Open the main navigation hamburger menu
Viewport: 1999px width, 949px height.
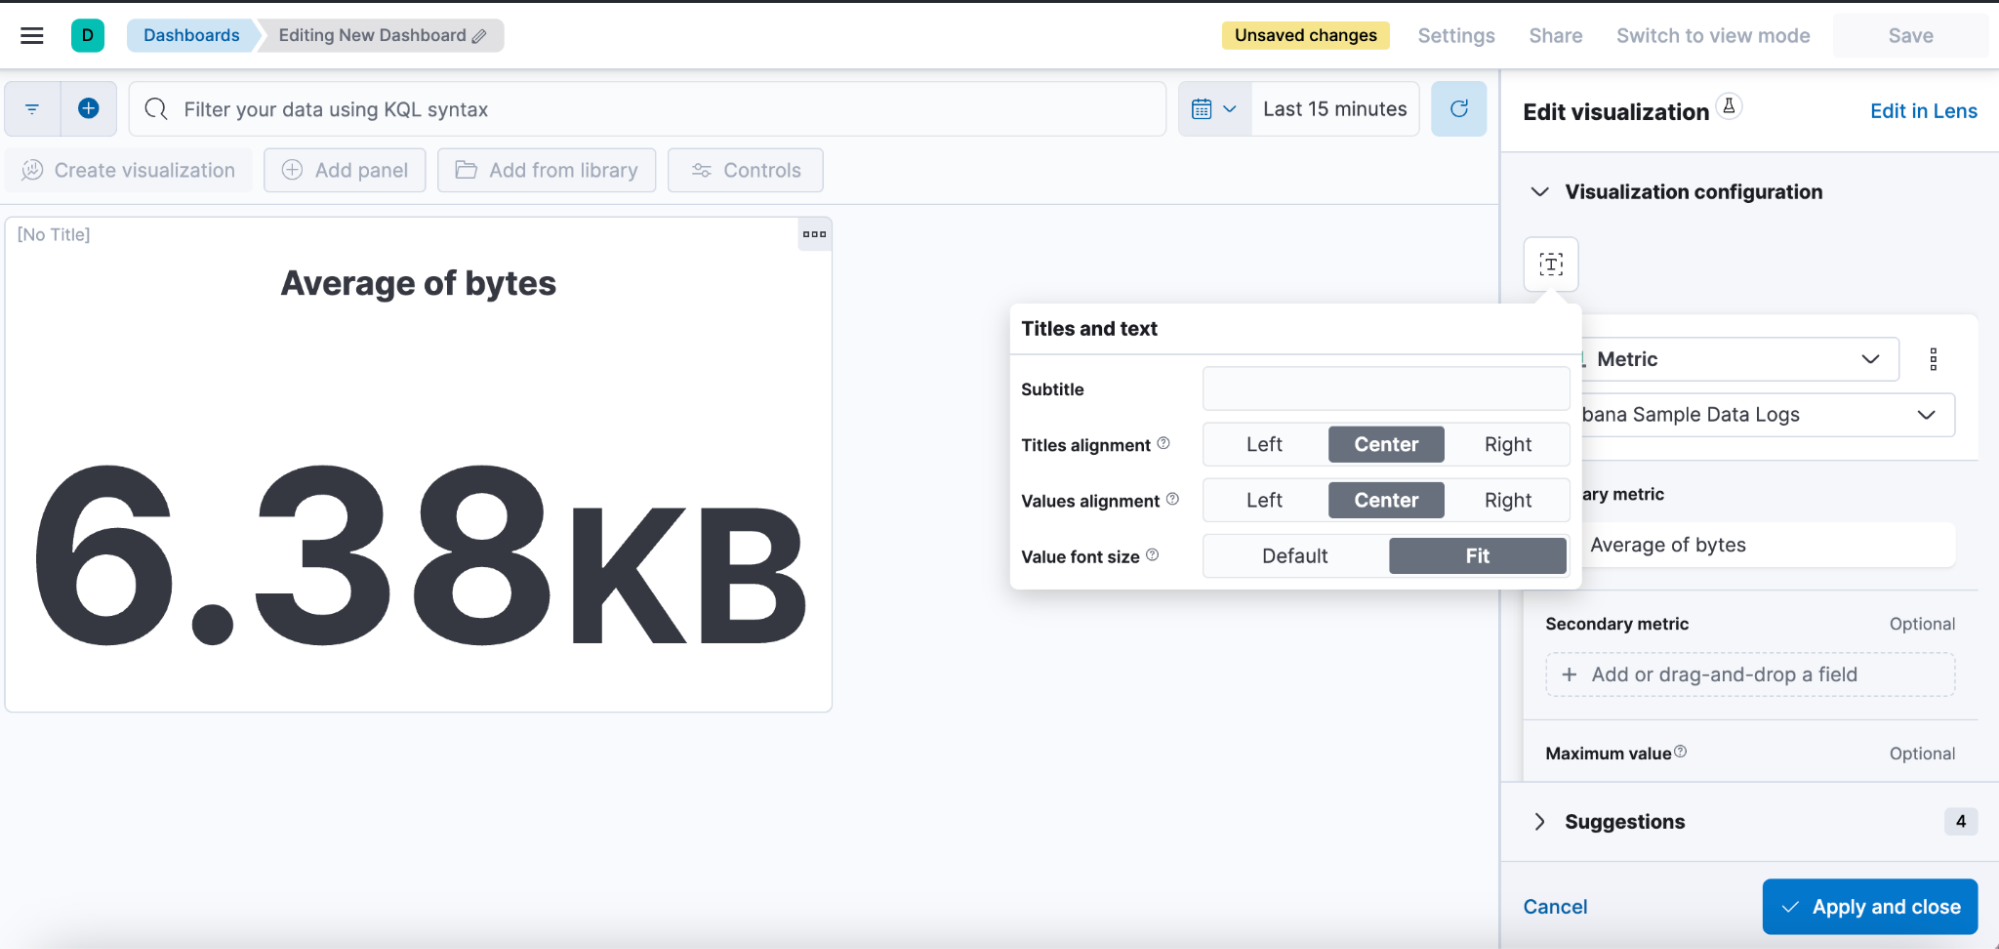(31, 35)
